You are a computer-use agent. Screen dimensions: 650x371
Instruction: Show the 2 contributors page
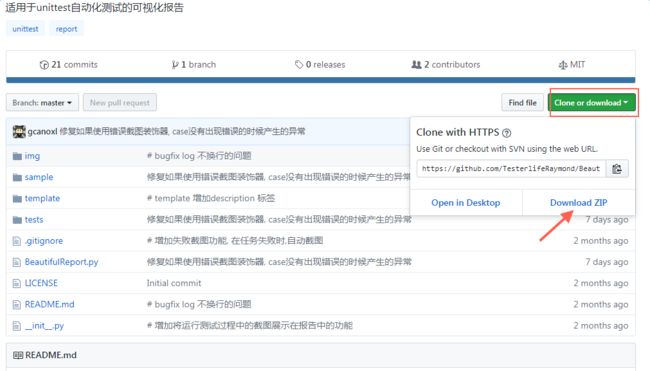(446, 65)
